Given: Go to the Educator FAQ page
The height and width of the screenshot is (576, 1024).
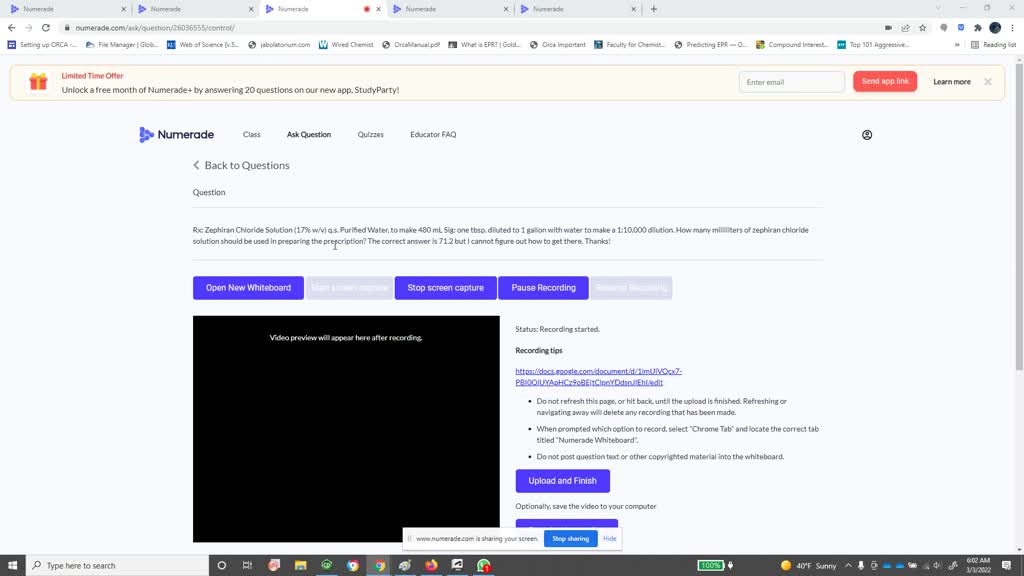Looking at the screenshot, I should 433,135.
